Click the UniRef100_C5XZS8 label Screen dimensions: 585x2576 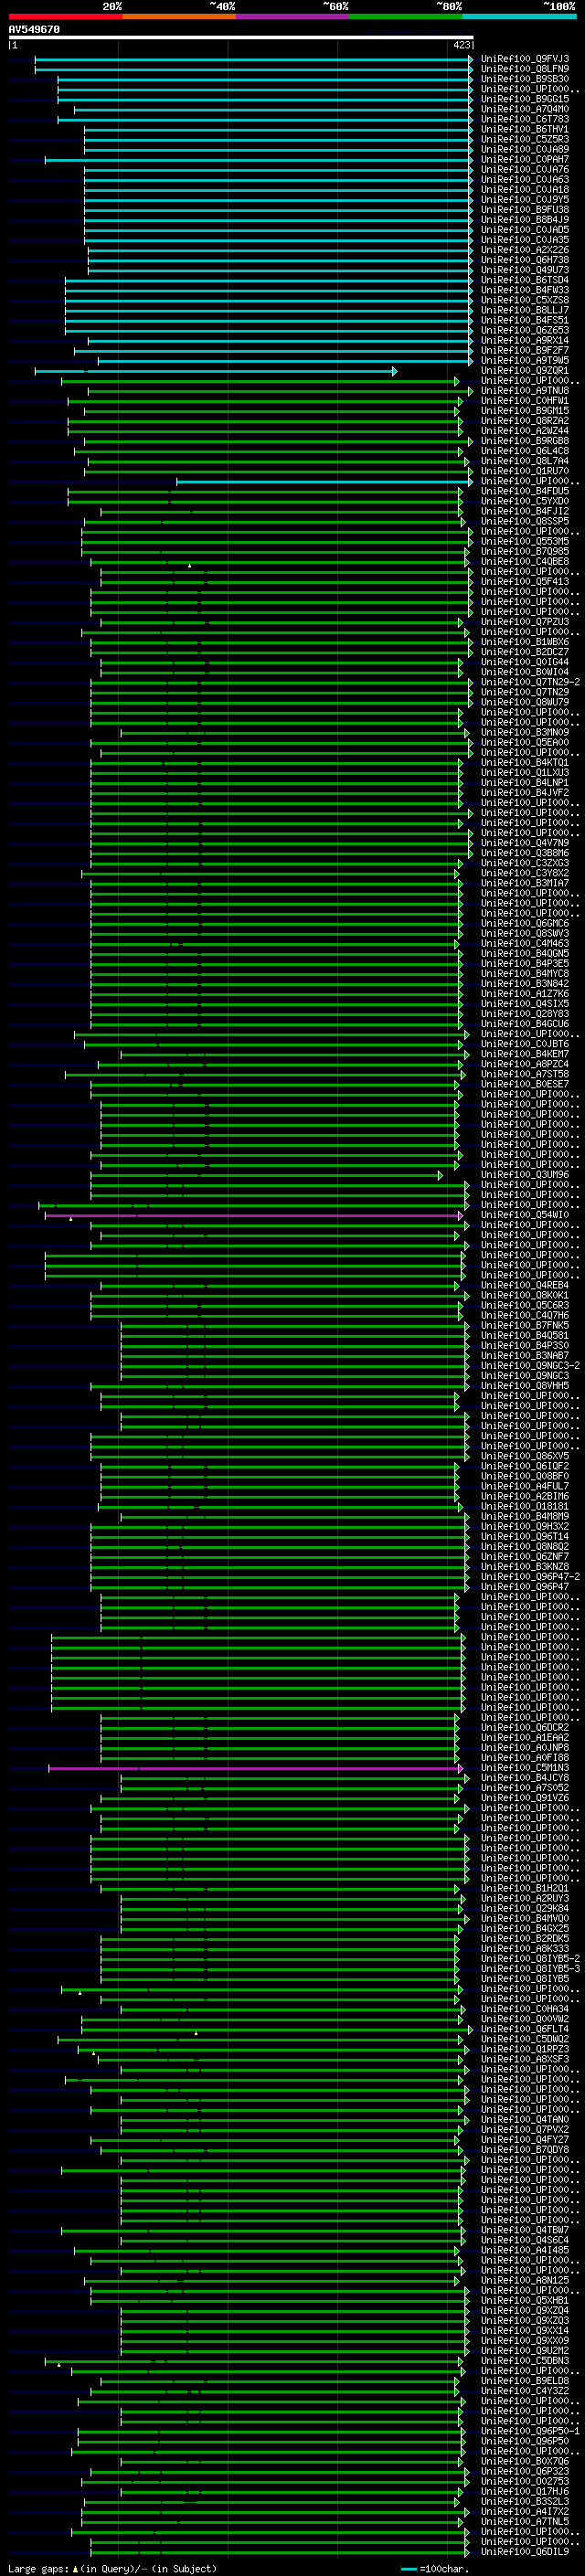pos(525,300)
